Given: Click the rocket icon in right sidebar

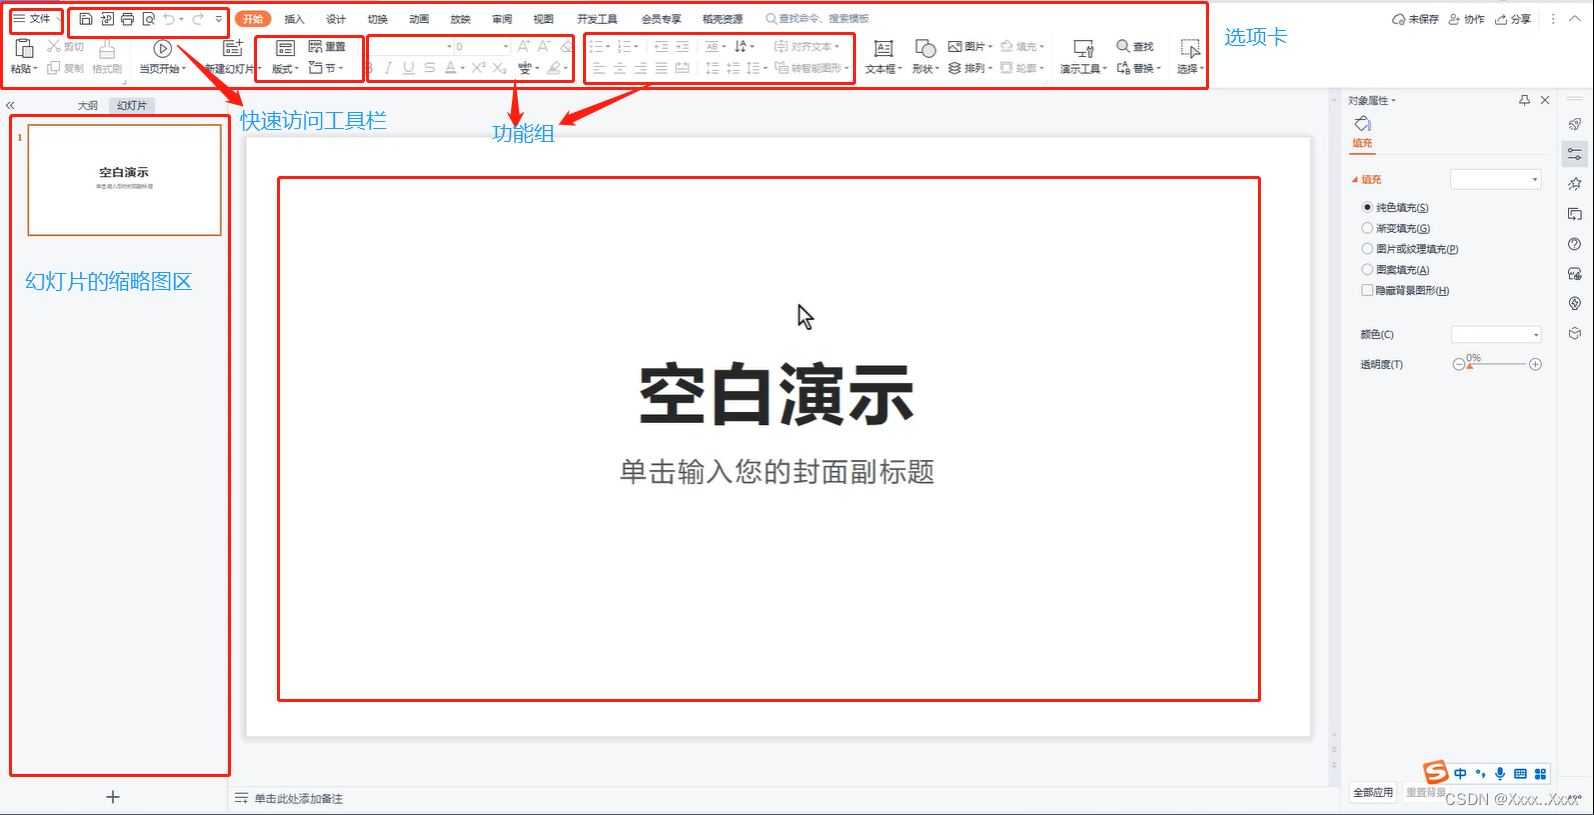Looking at the screenshot, I should [x=1575, y=124].
